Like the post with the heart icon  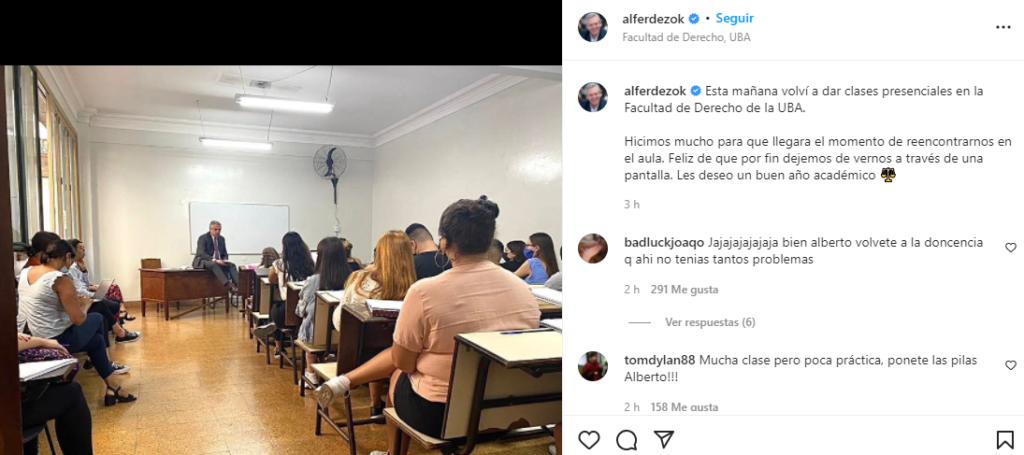click(589, 440)
